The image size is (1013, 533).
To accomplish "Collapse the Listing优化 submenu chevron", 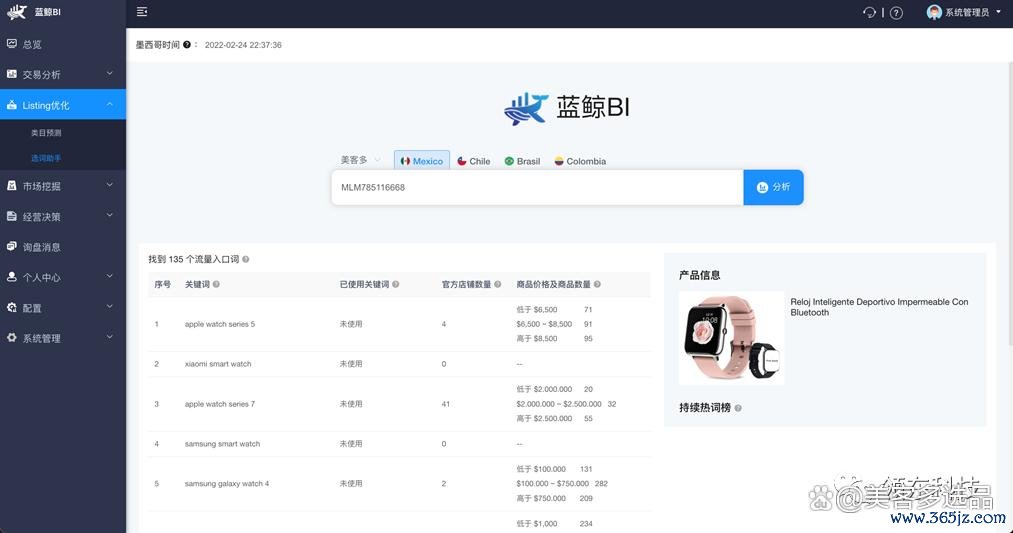I will coord(110,104).
